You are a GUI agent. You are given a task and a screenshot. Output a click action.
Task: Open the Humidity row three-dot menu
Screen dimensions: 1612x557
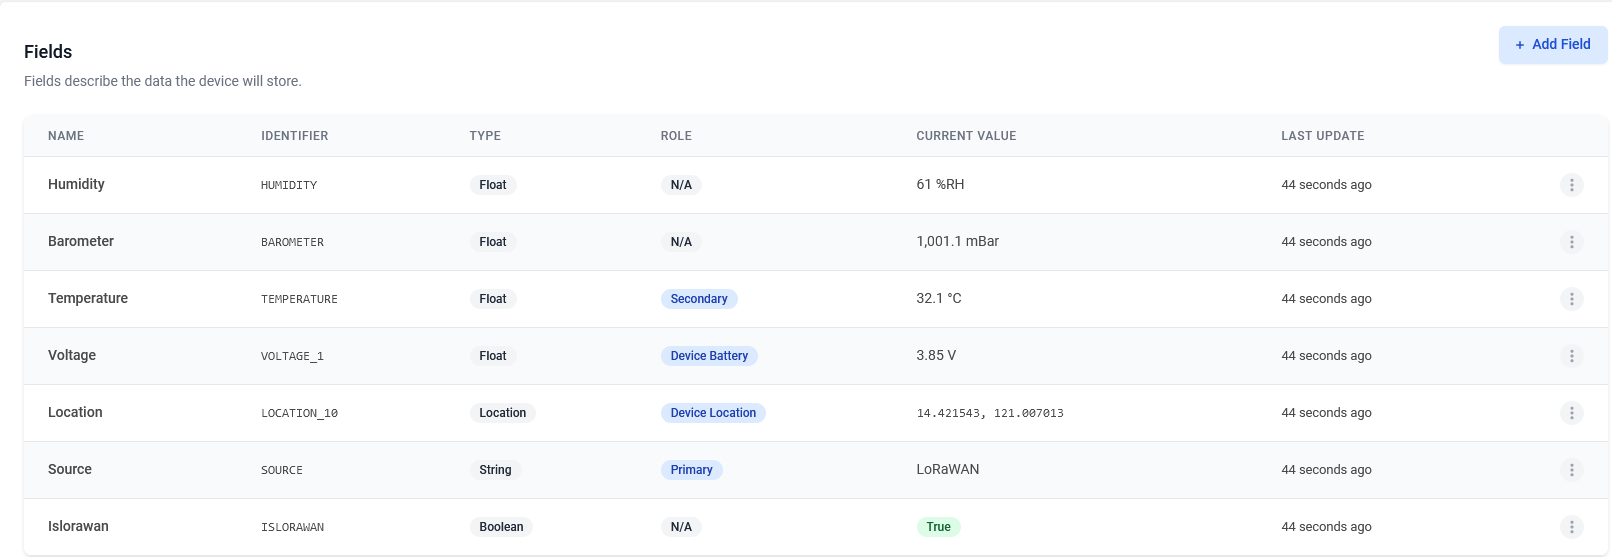click(1571, 185)
